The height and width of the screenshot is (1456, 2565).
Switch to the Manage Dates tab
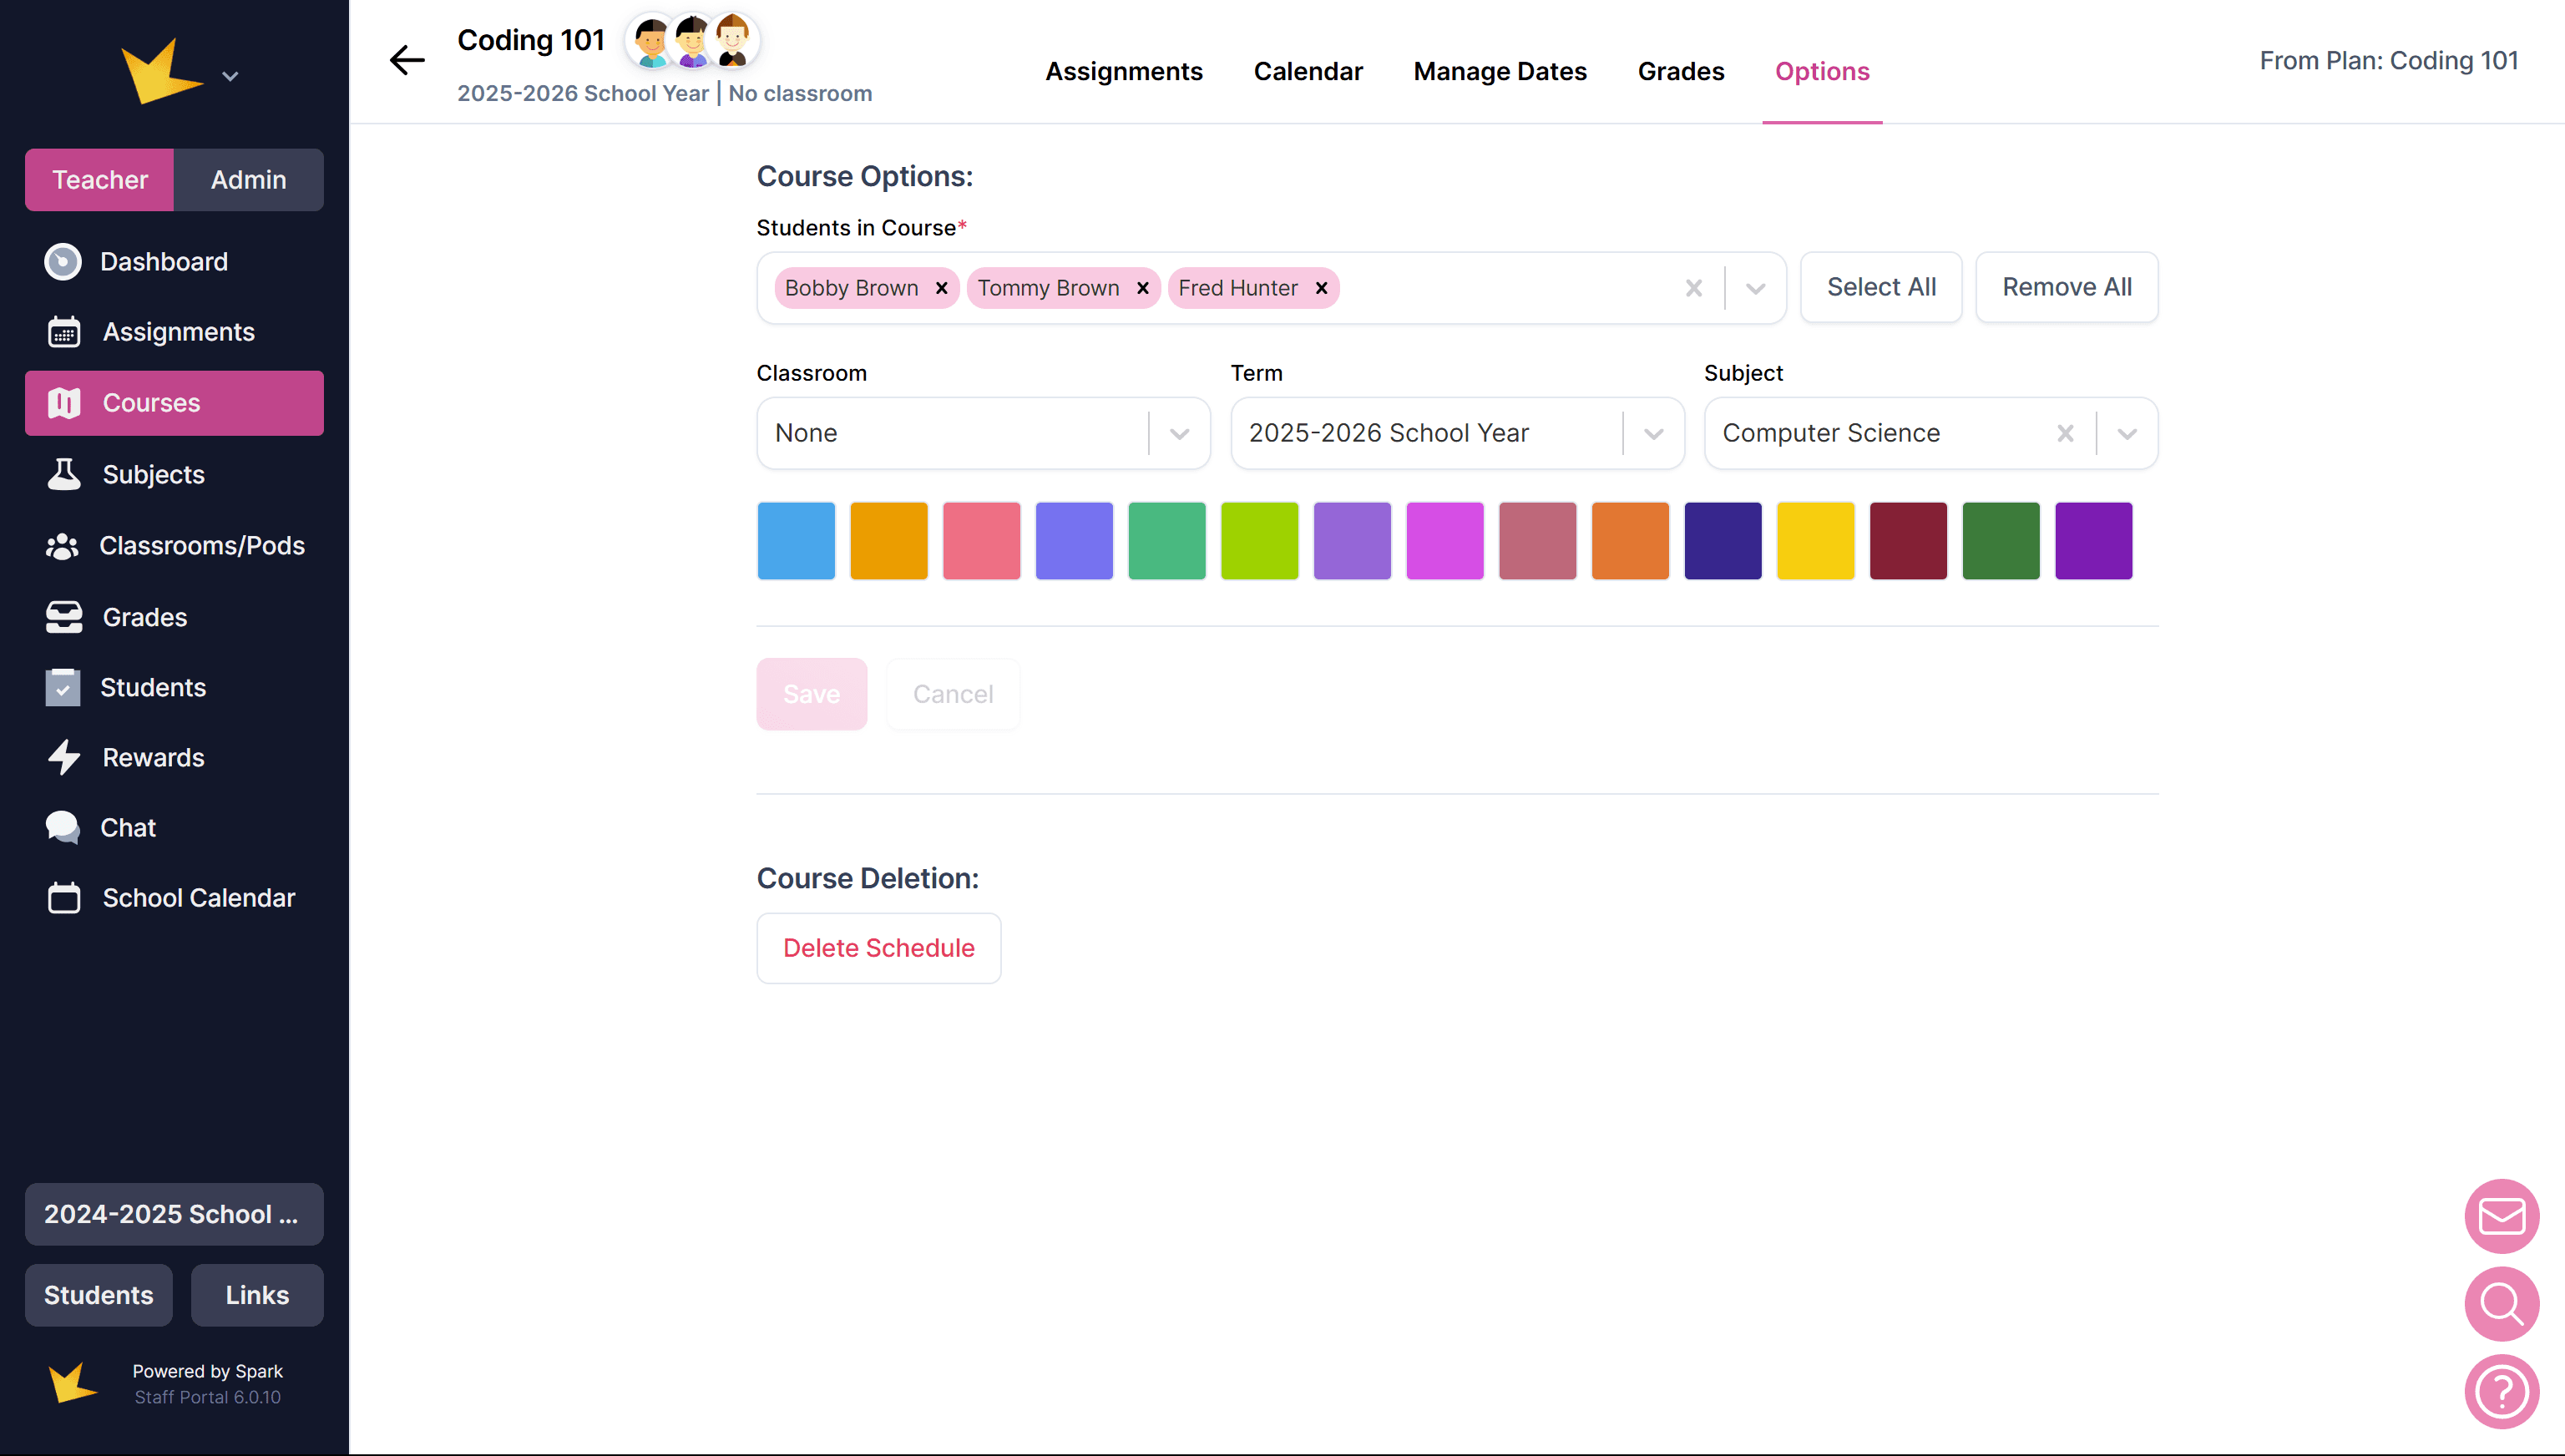[x=1499, y=72]
